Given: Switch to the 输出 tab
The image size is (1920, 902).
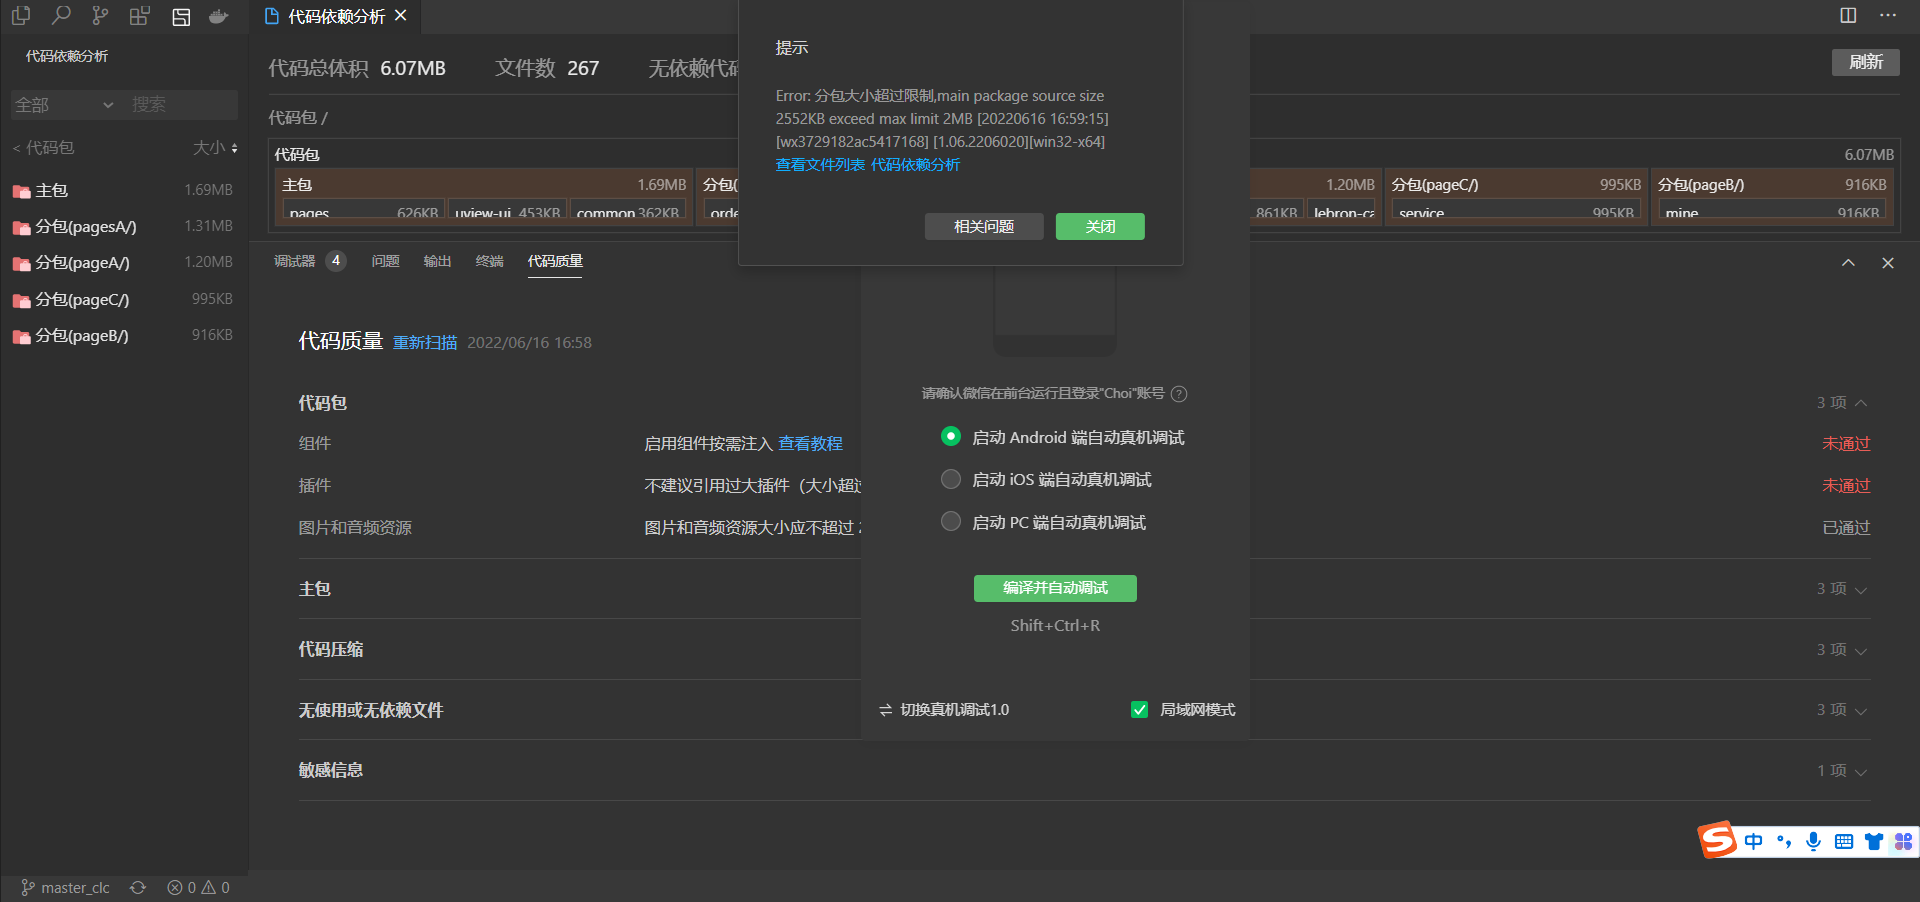Looking at the screenshot, I should pyautogui.click(x=437, y=261).
